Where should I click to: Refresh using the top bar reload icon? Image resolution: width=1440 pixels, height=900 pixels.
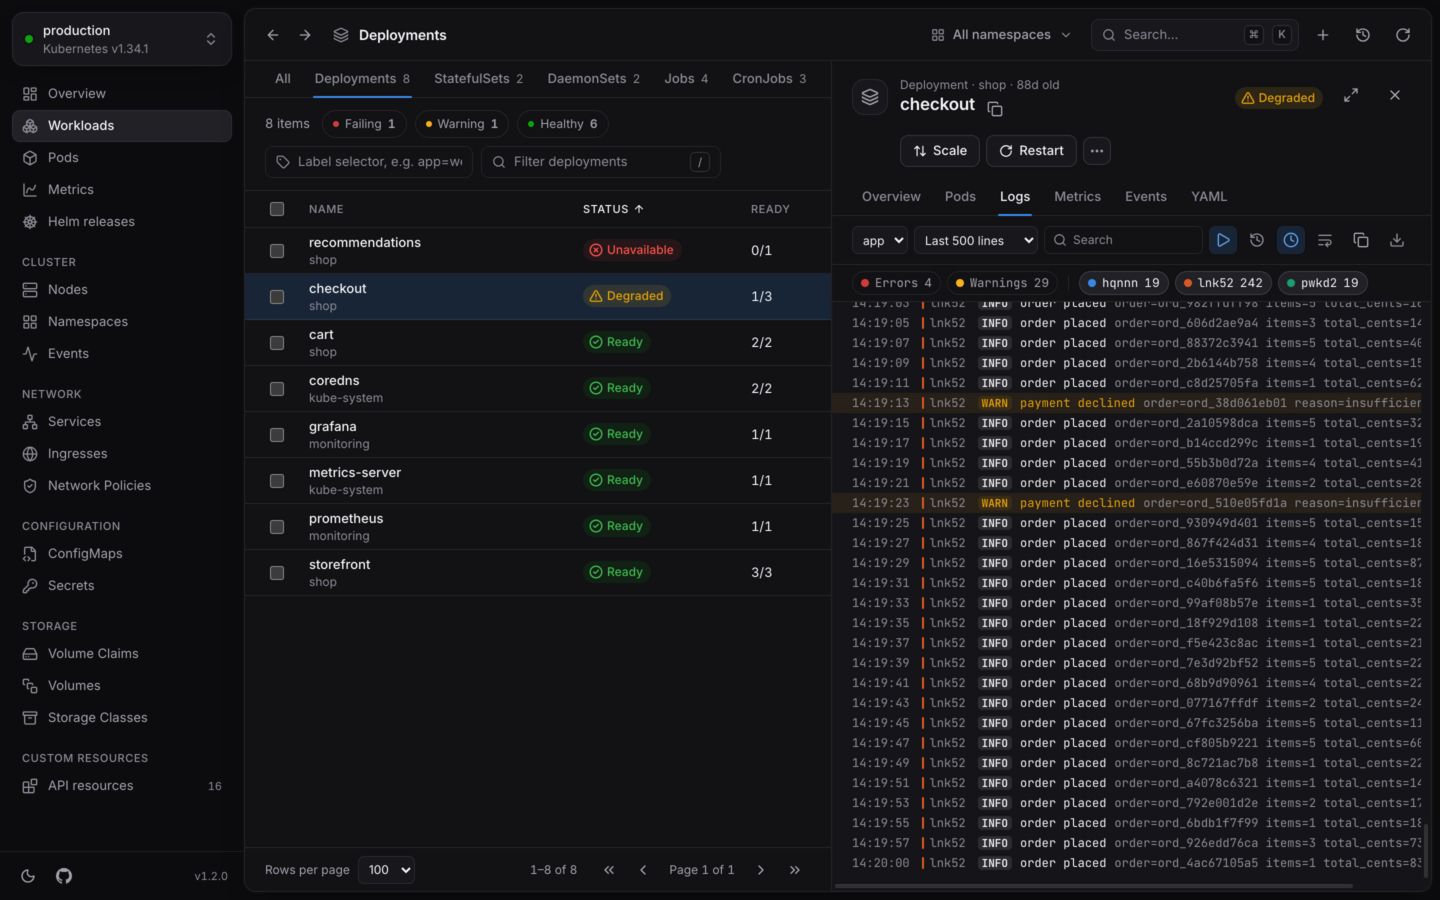pos(1403,35)
